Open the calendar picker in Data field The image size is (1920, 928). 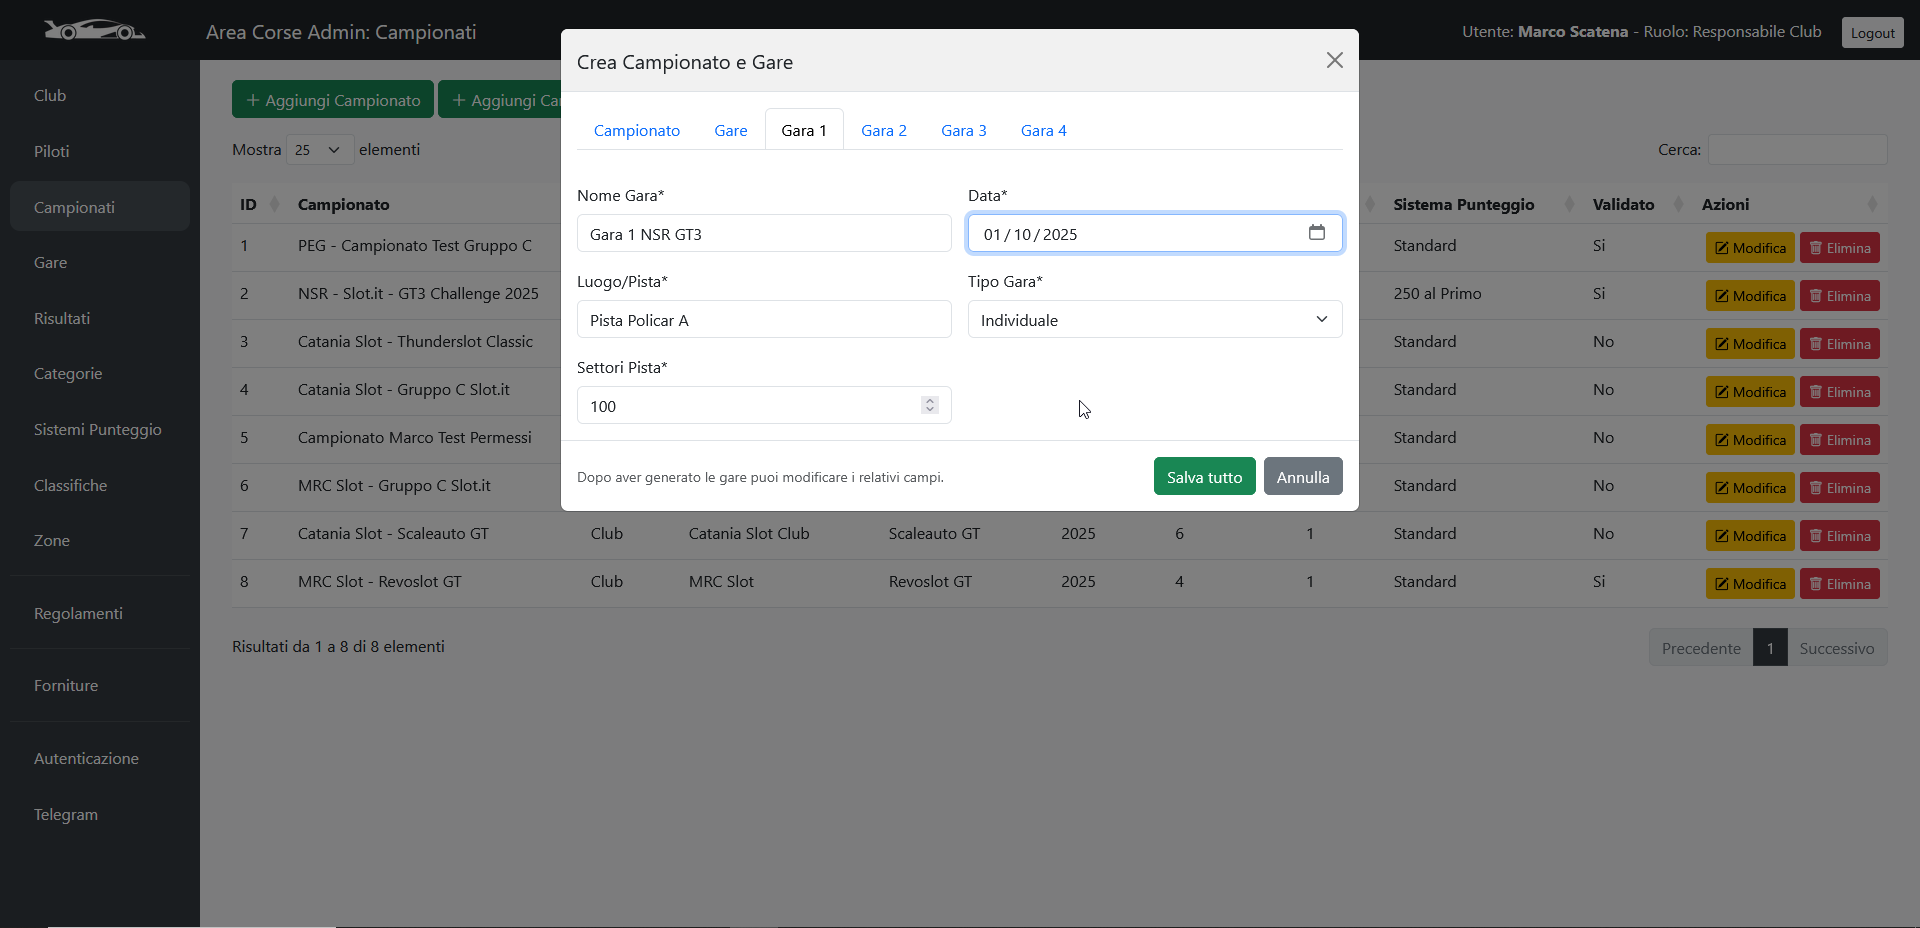pyautogui.click(x=1316, y=233)
